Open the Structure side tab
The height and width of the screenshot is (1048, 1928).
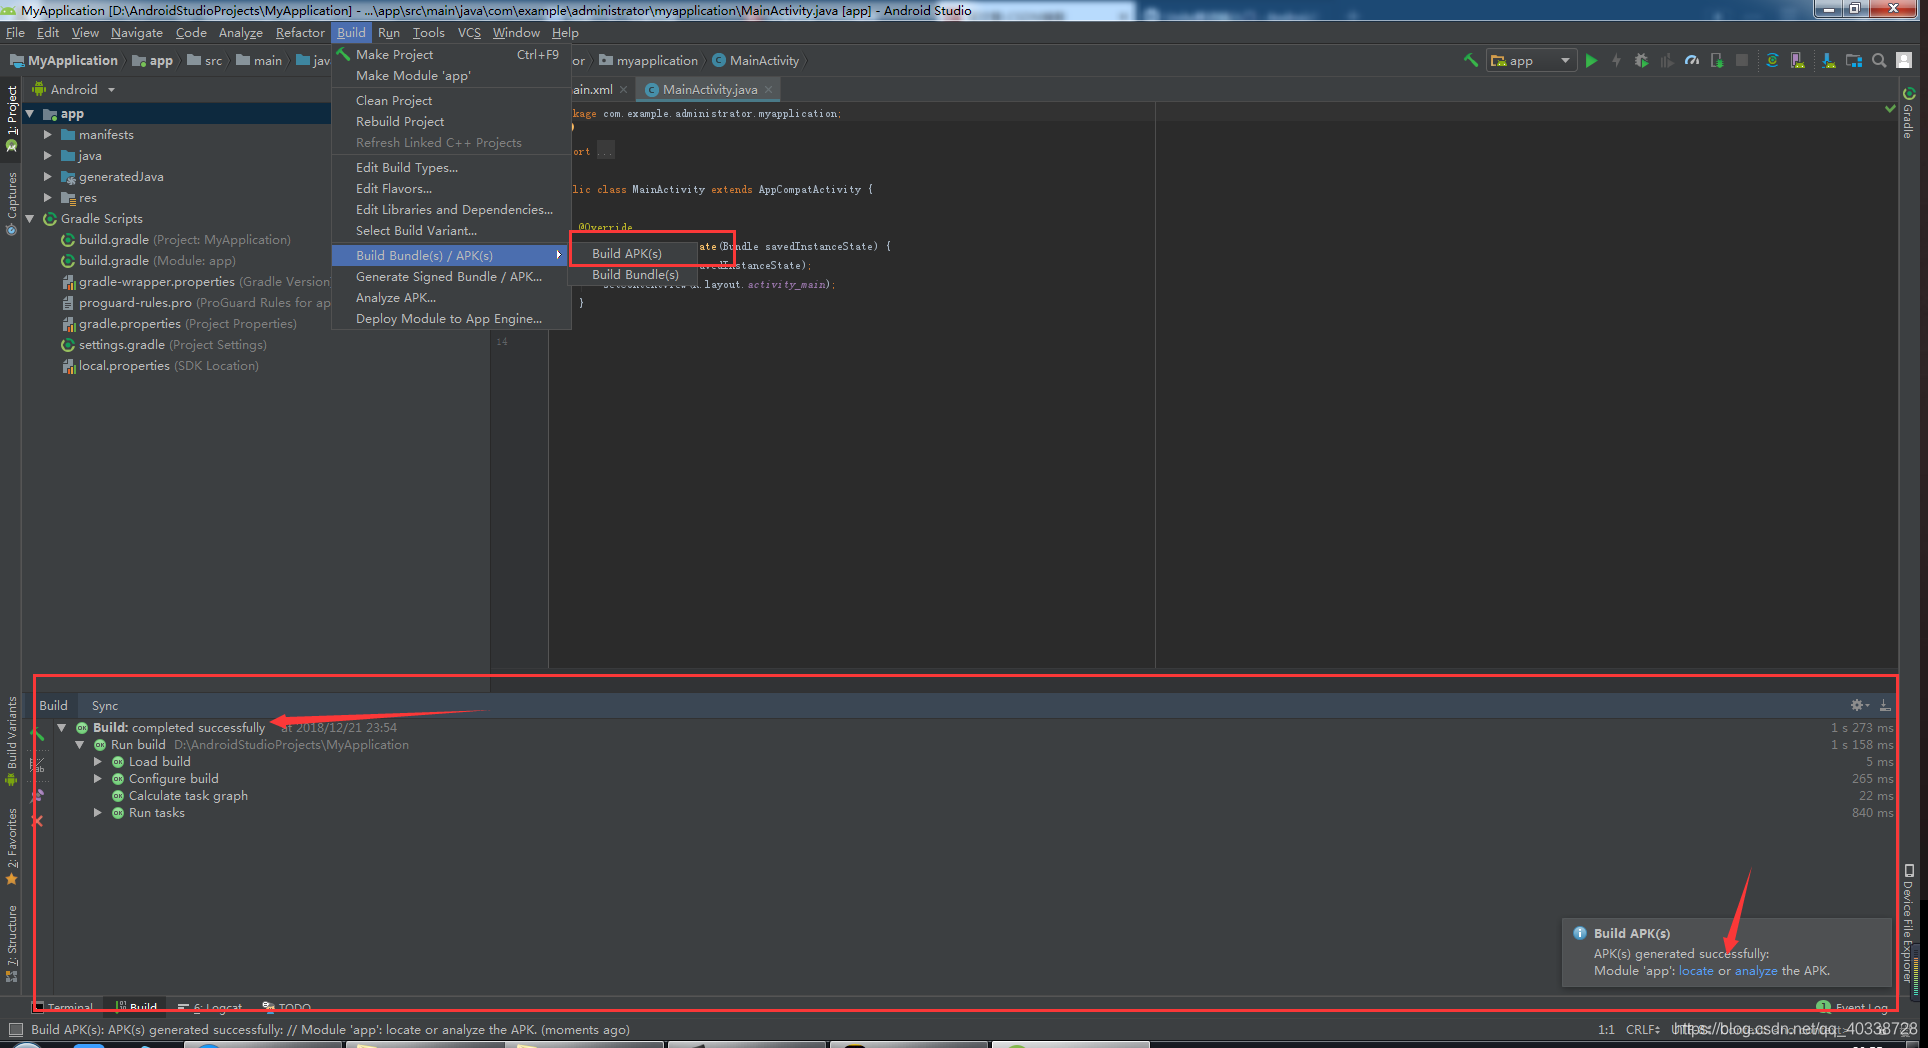11,944
